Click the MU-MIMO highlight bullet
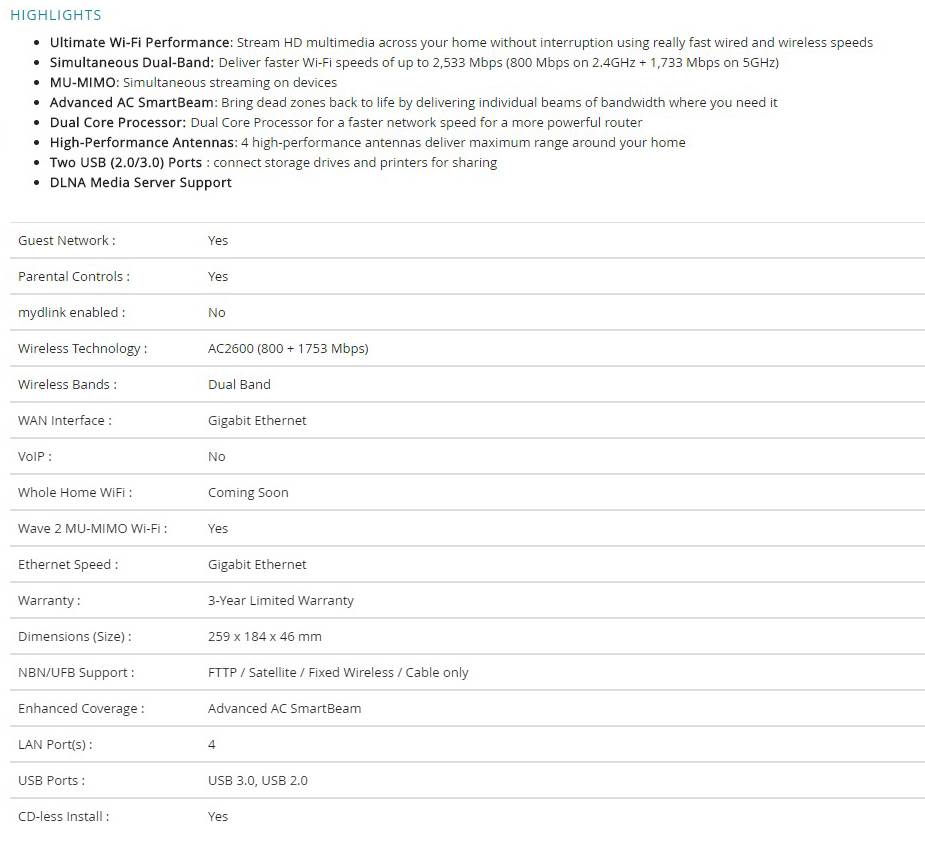925x858 pixels. [84, 82]
